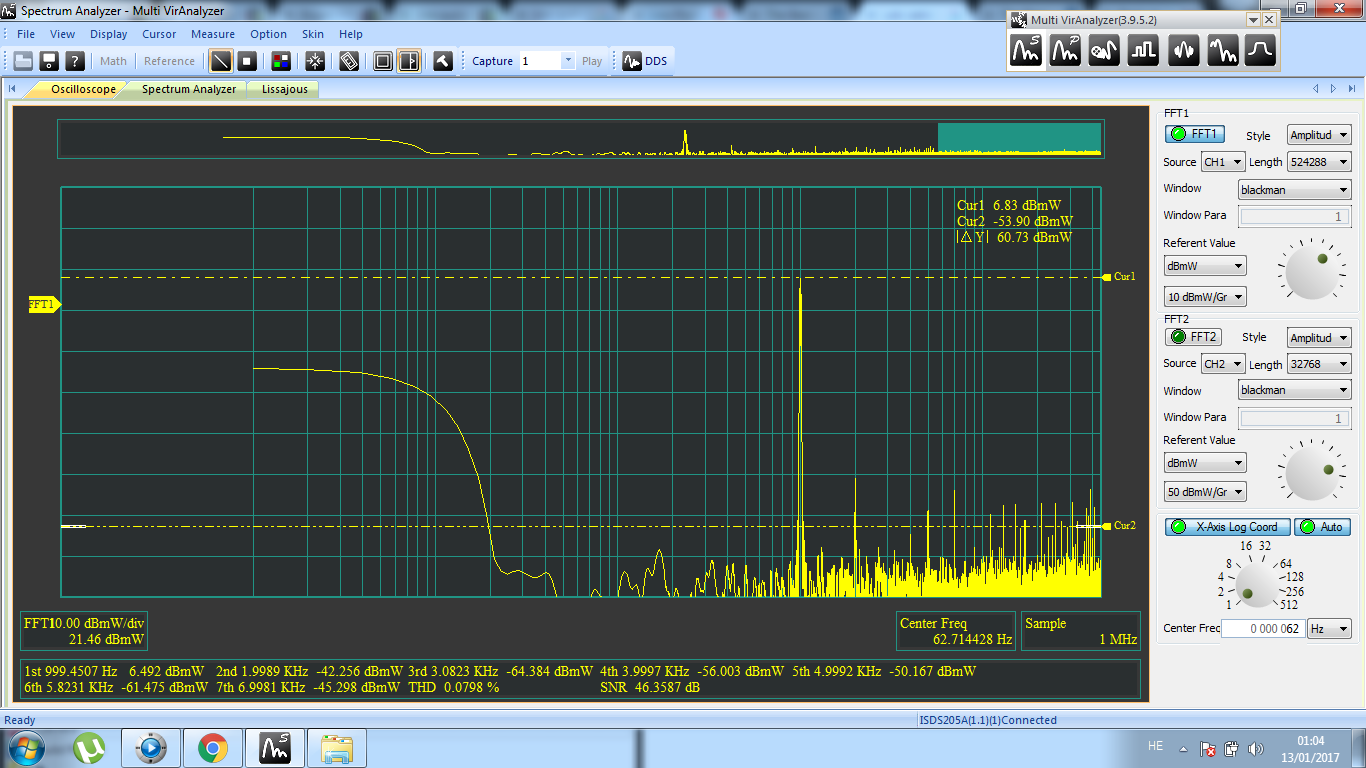The width and height of the screenshot is (1366, 768).
Task: Open the Multi VirAnalyzer panel dropdown arrow
Action: click(1252, 20)
